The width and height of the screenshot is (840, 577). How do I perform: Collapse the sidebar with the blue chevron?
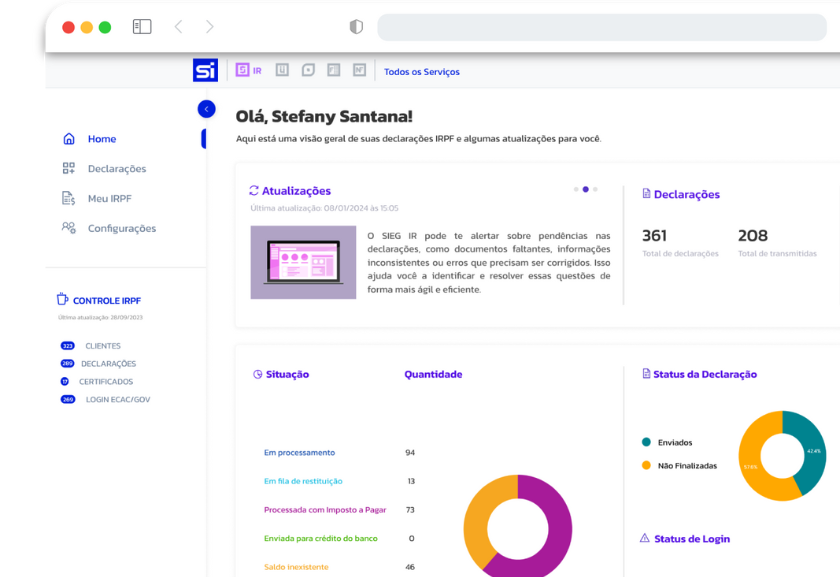coord(206,109)
